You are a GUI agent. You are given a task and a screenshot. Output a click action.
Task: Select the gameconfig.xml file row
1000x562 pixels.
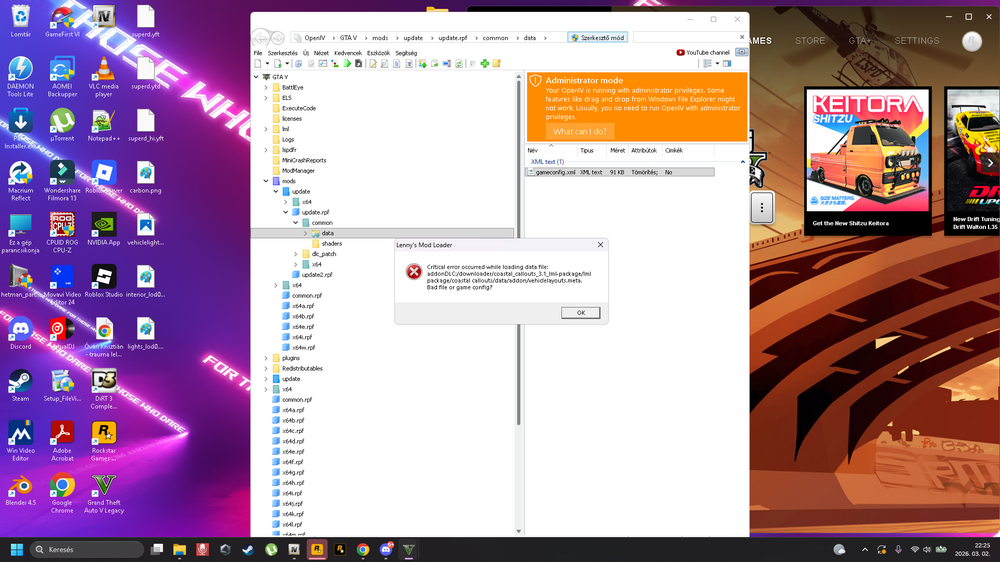tap(619, 172)
